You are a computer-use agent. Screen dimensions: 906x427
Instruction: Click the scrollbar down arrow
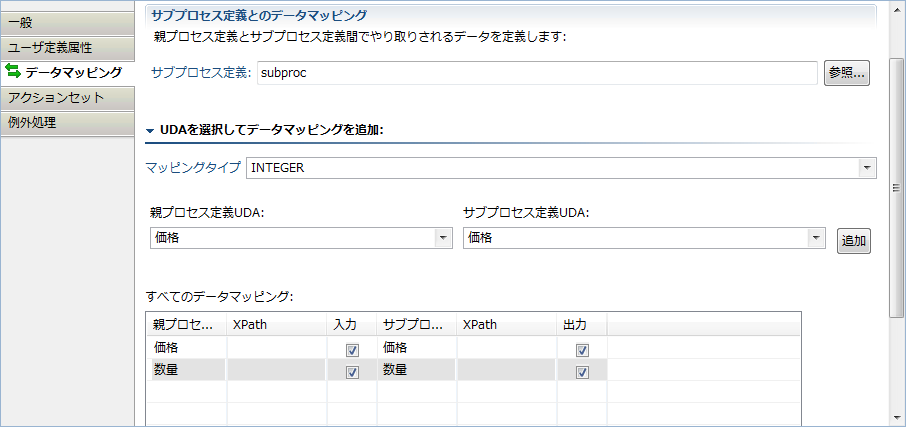point(897,417)
